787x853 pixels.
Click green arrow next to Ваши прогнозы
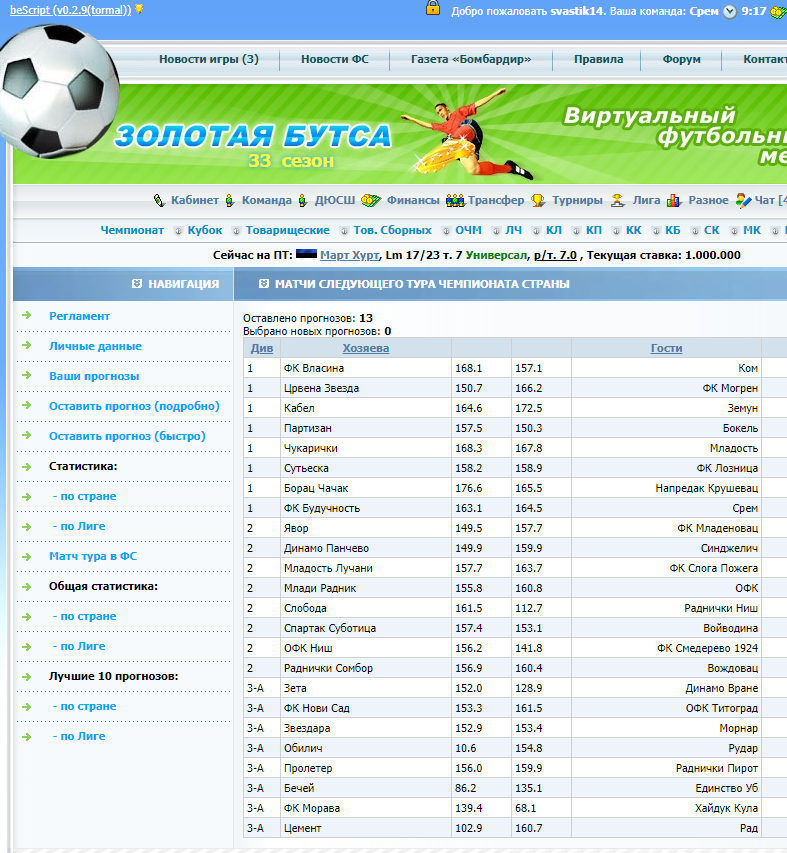(x=26, y=375)
